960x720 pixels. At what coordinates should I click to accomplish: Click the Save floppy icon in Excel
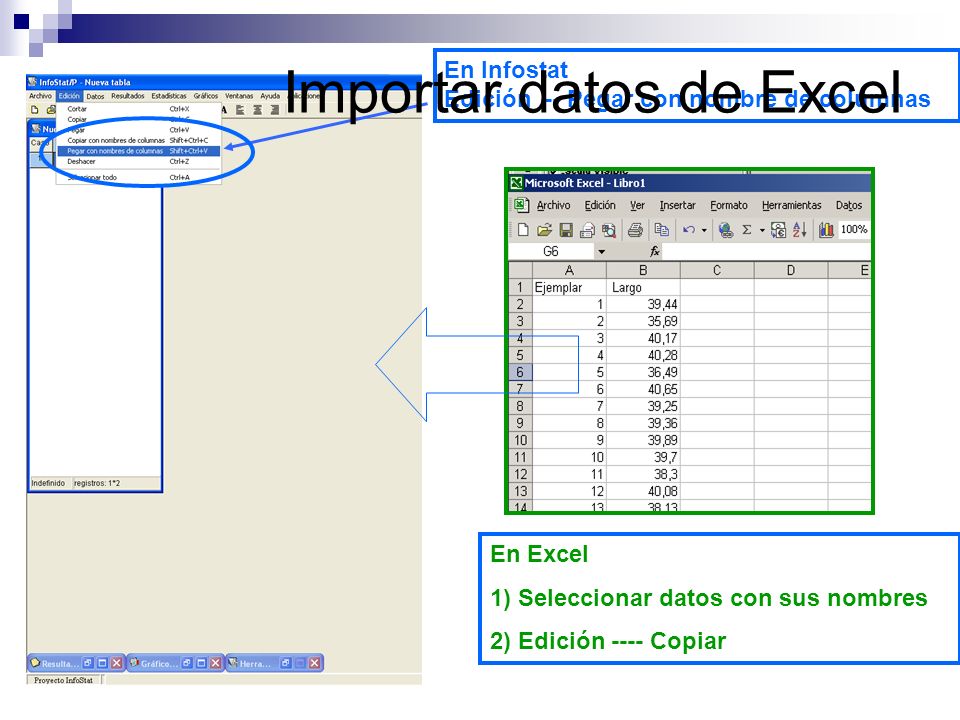tap(566, 230)
